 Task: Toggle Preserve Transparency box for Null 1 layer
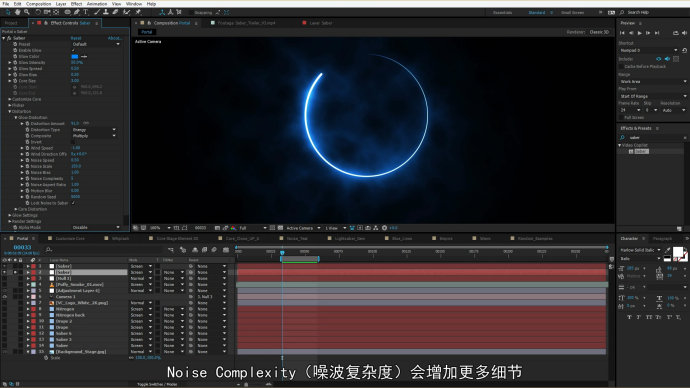[158, 278]
